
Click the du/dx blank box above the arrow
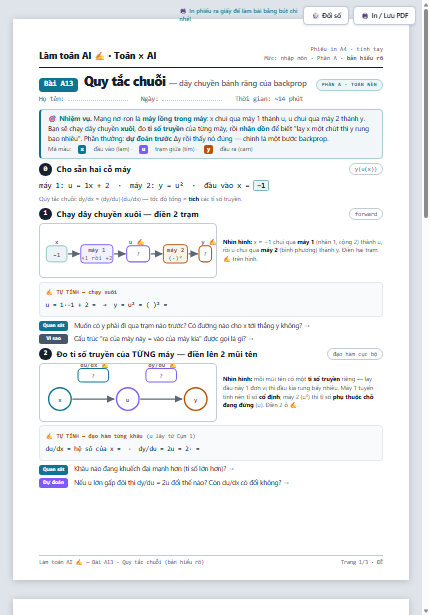pyautogui.click(x=93, y=375)
